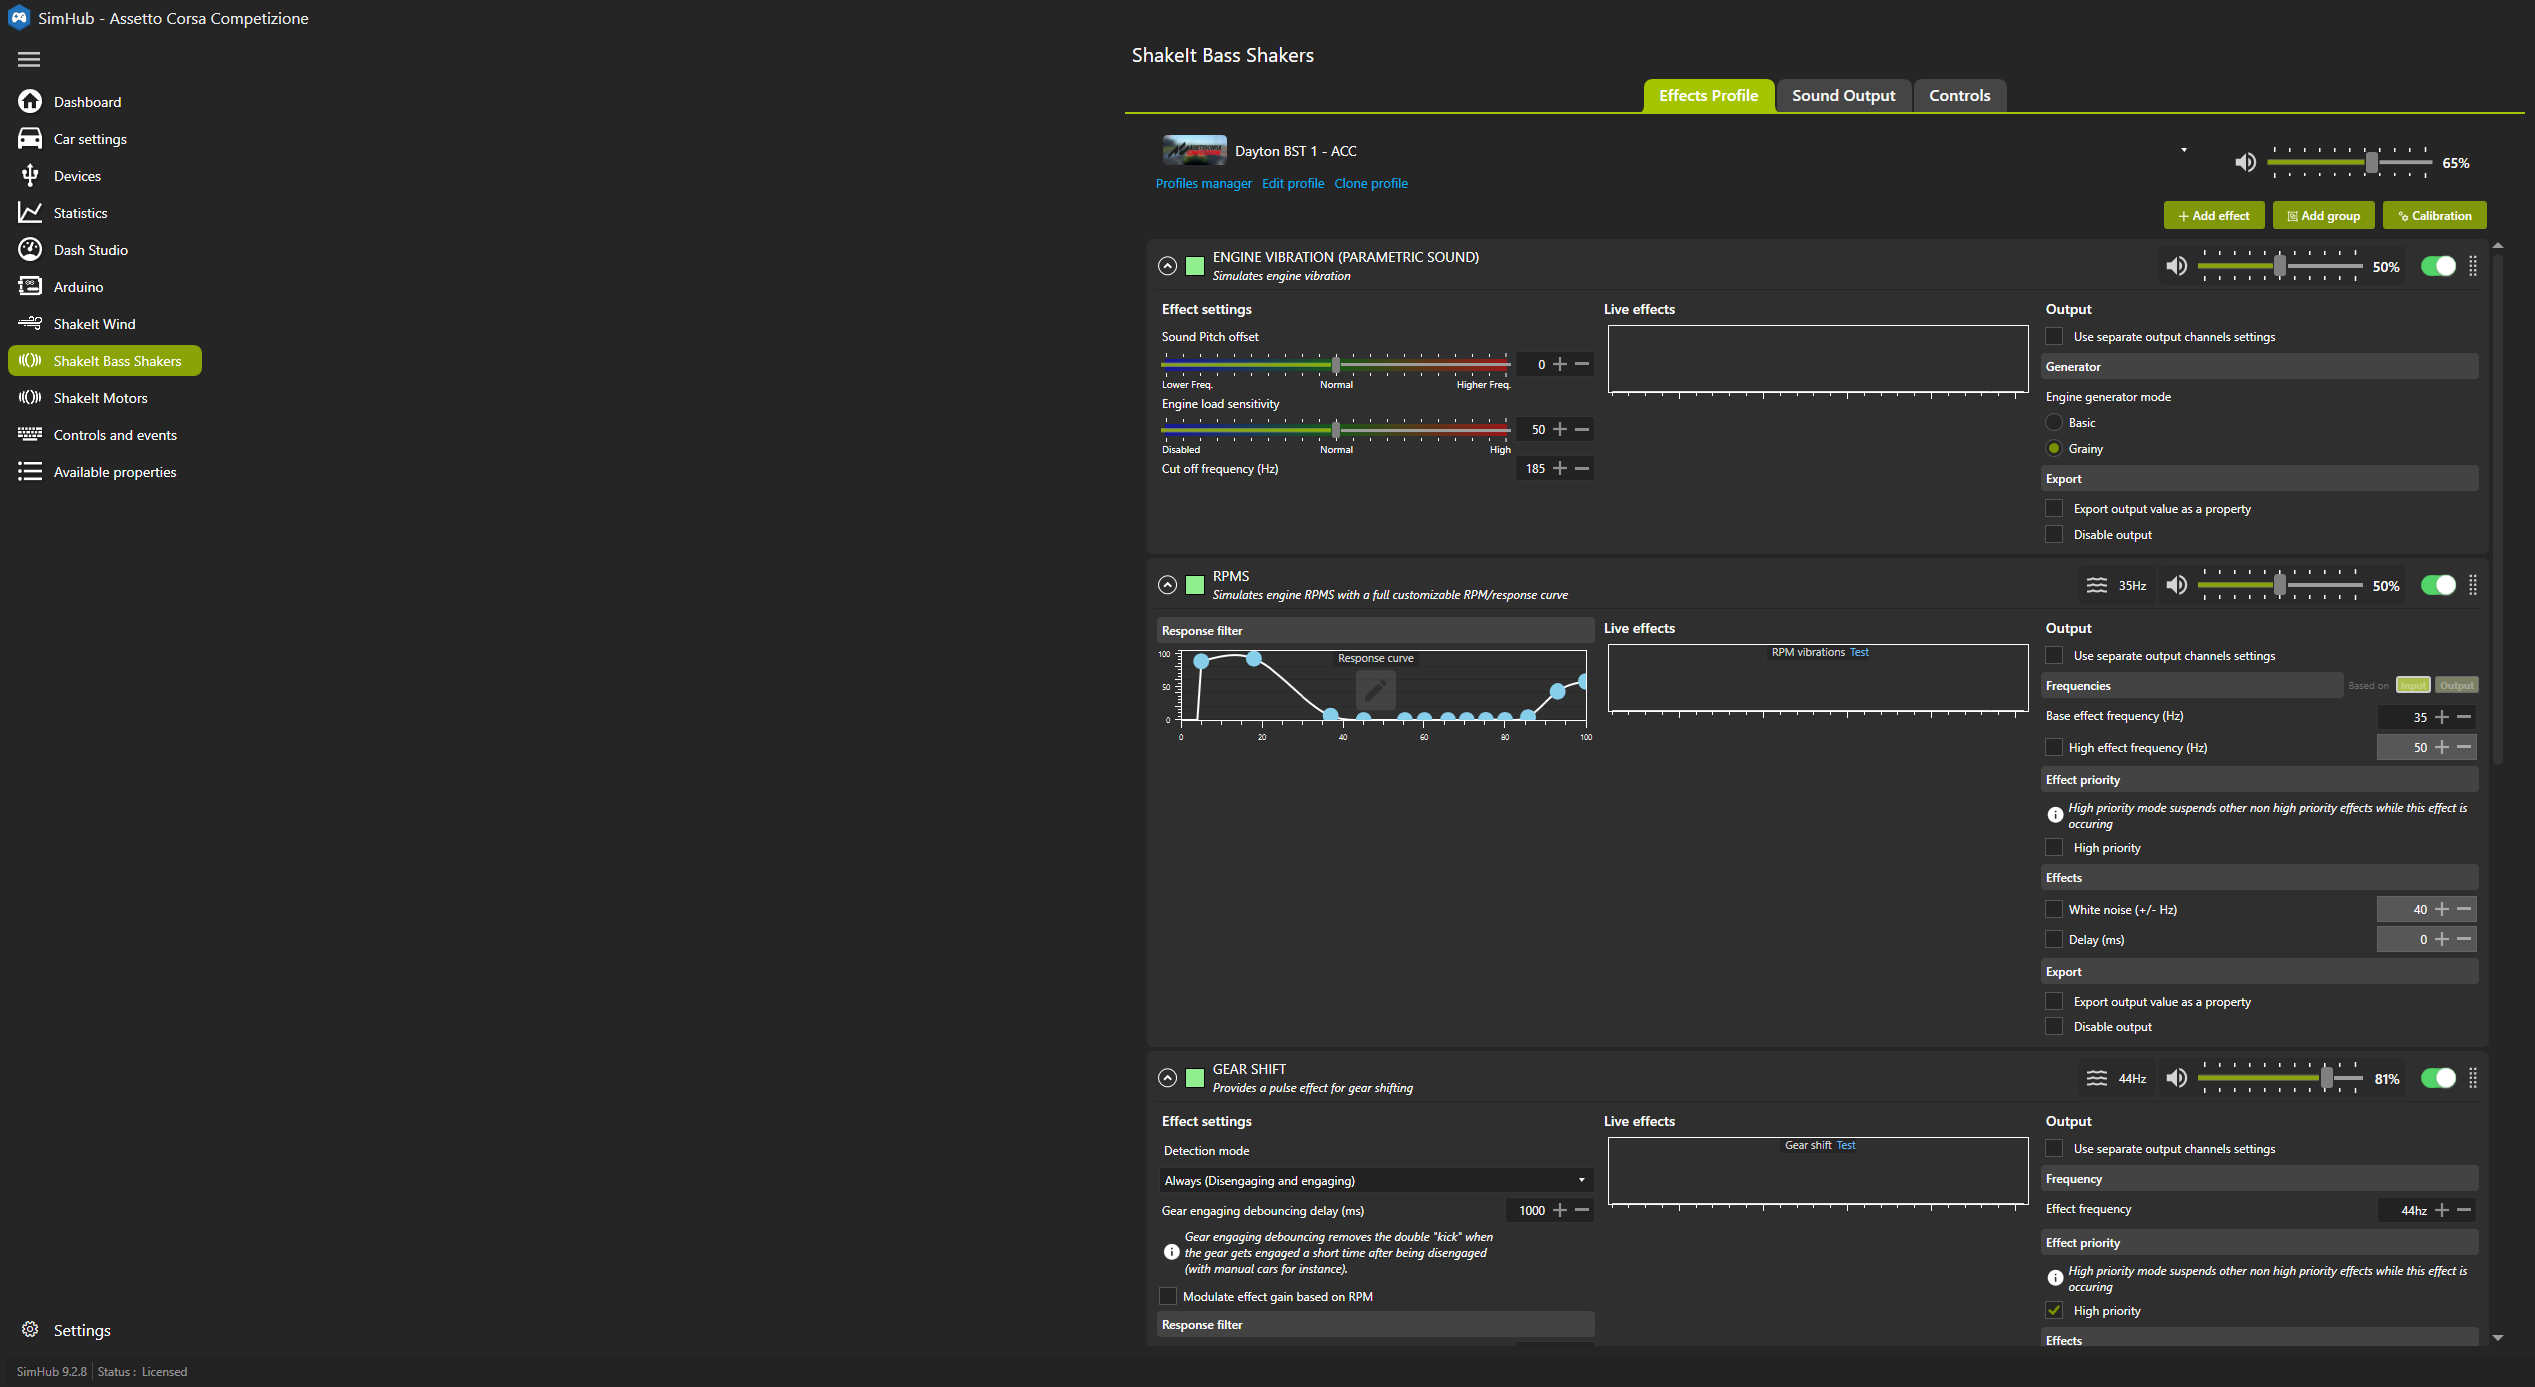
Task: Edit the RPMS response curve pencil
Action: coord(1375,690)
